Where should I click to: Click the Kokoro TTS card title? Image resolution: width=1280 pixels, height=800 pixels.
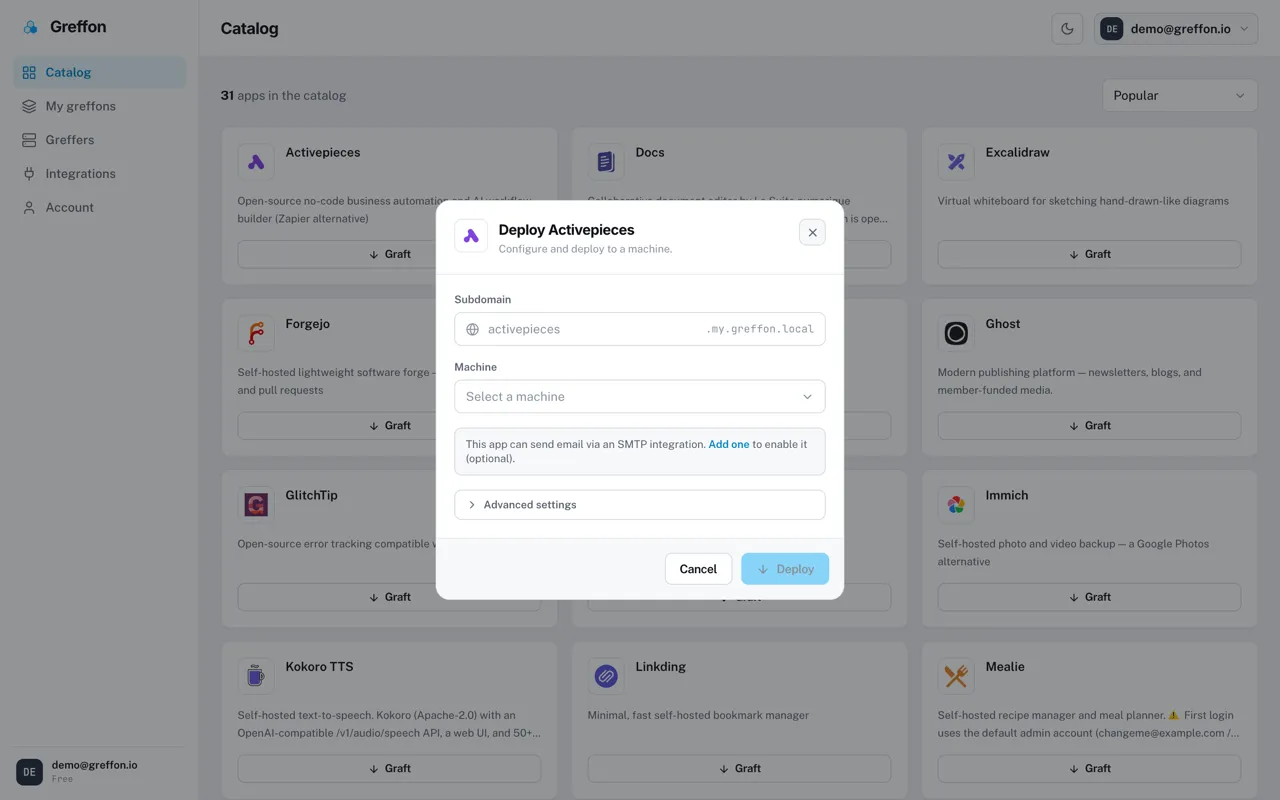[x=319, y=667]
